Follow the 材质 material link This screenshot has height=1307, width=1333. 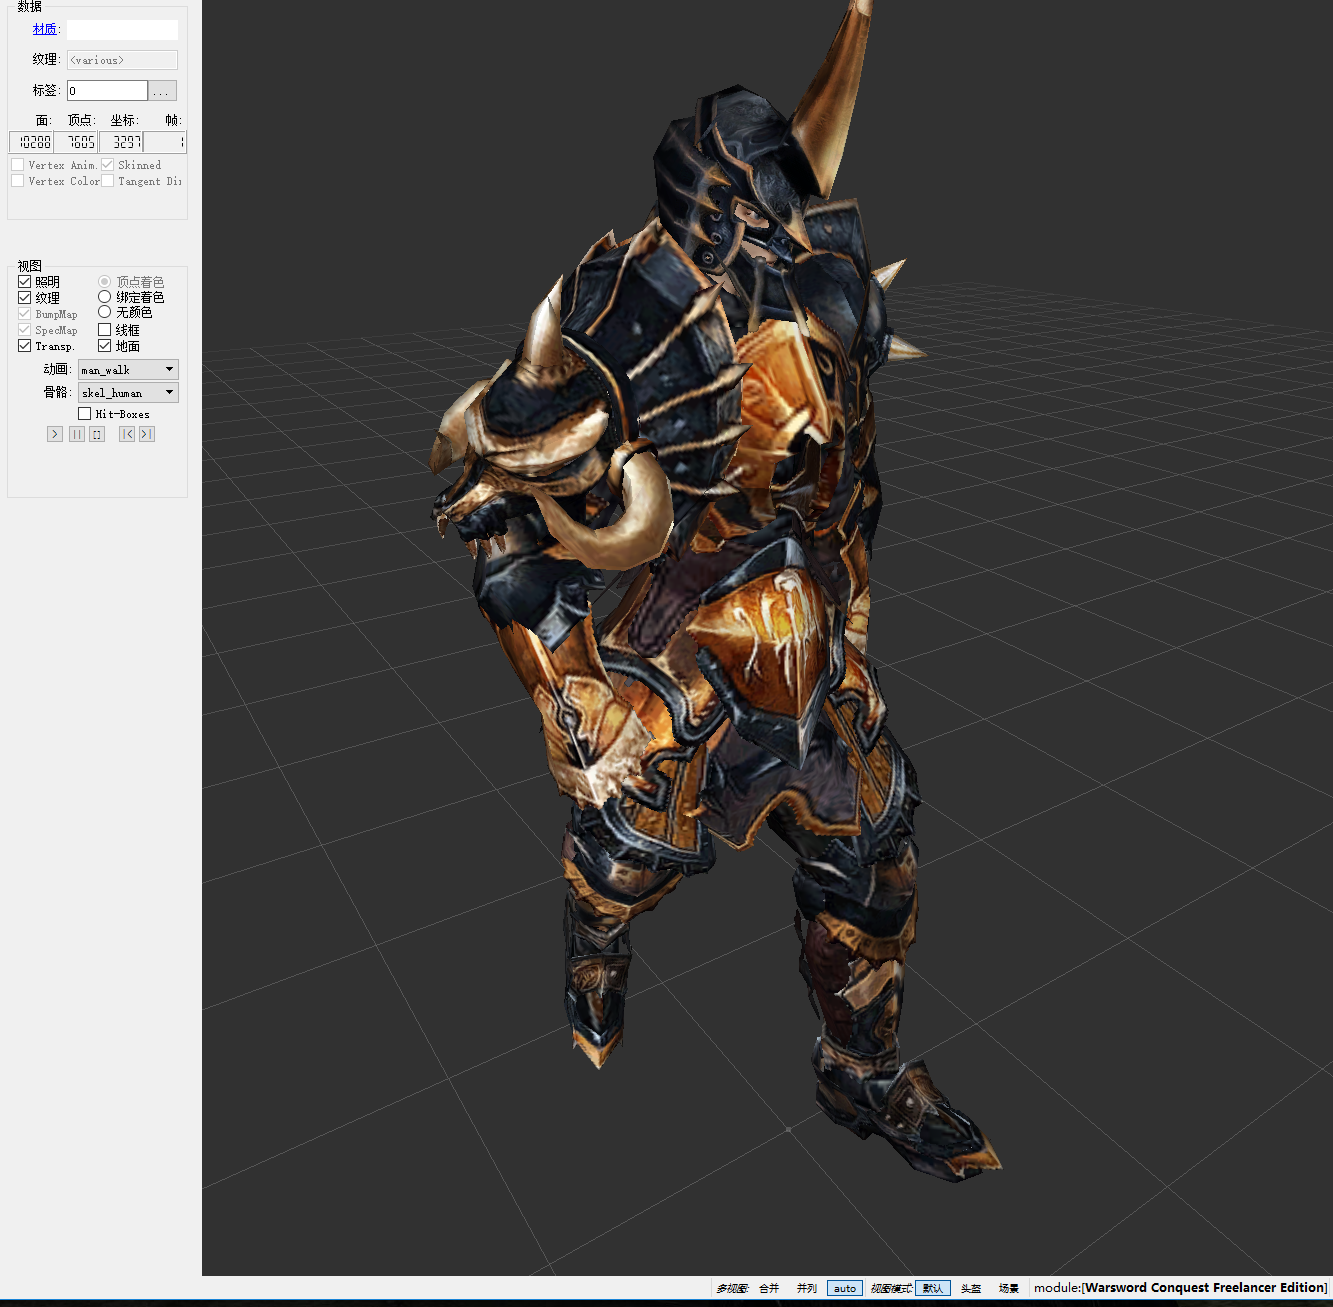[44, 29]
